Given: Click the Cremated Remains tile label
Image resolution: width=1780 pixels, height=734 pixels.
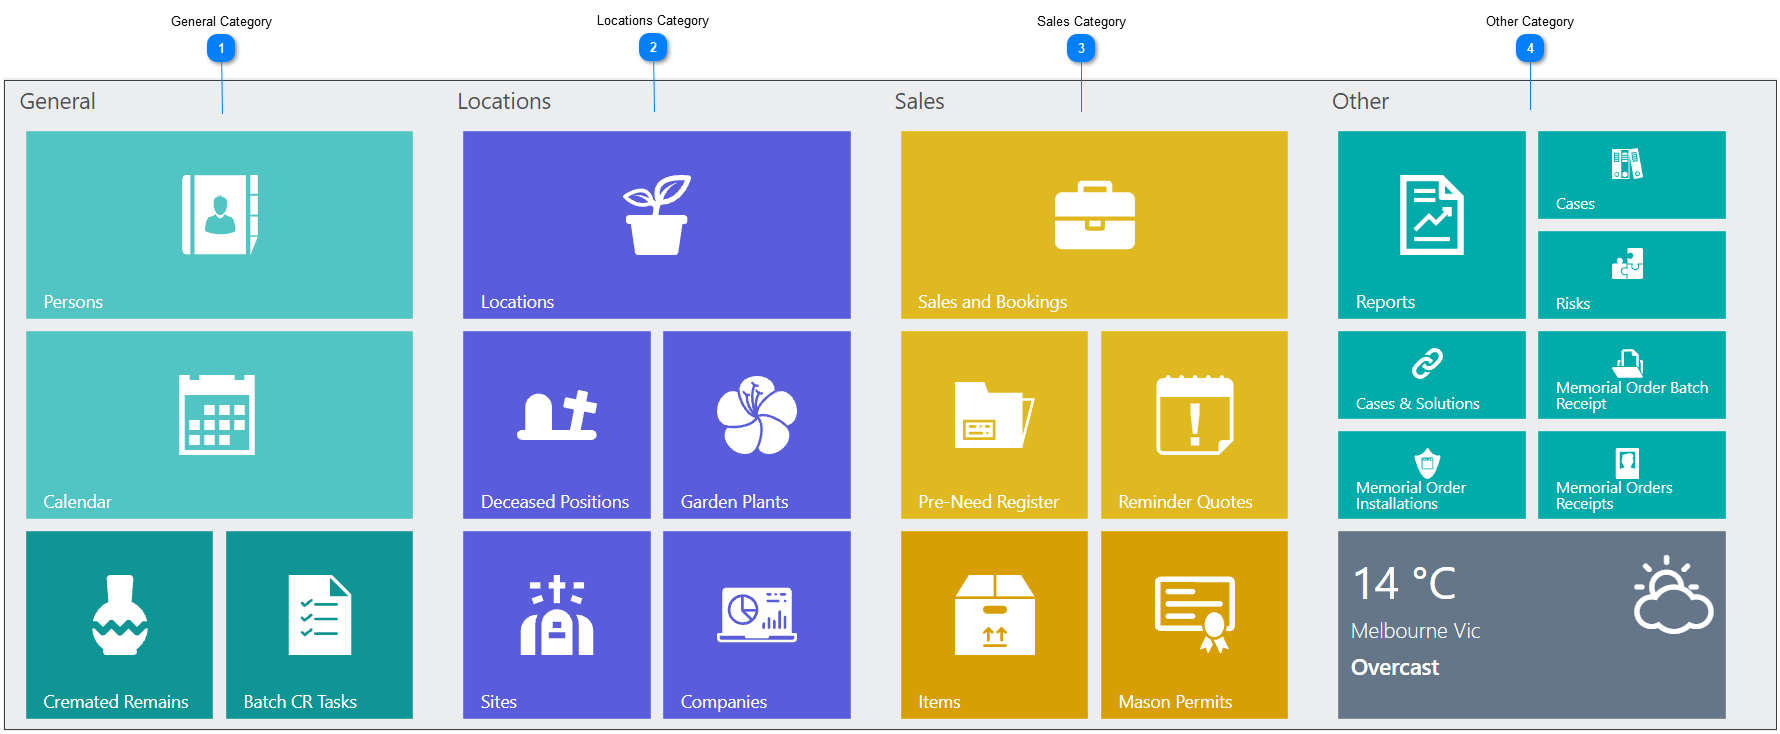Looking at the screenshot, I should point(115,702).
